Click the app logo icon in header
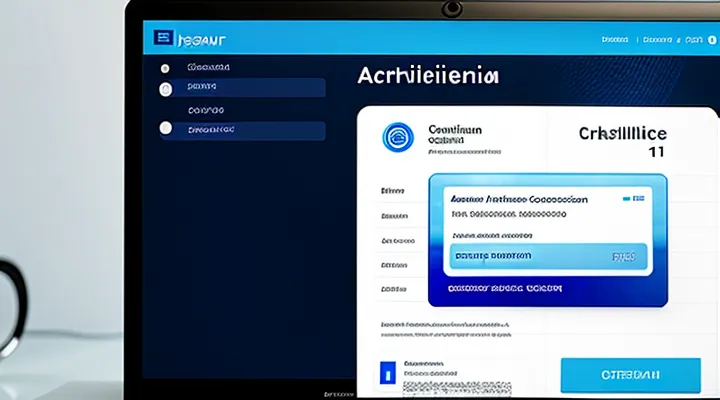The width and height of the screenshot is (720, 400). pos(161,38)
